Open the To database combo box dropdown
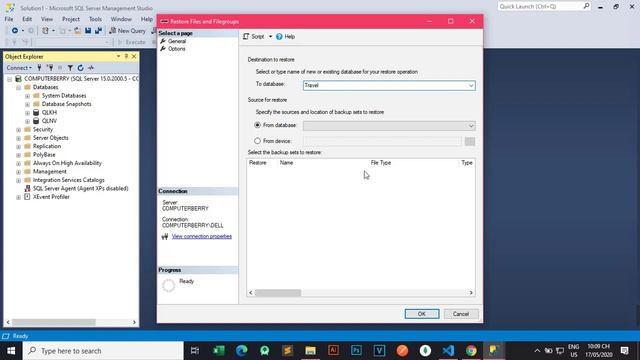Image resolution: width=640 pixels, height=360 pixels. [x=471, y=86]
